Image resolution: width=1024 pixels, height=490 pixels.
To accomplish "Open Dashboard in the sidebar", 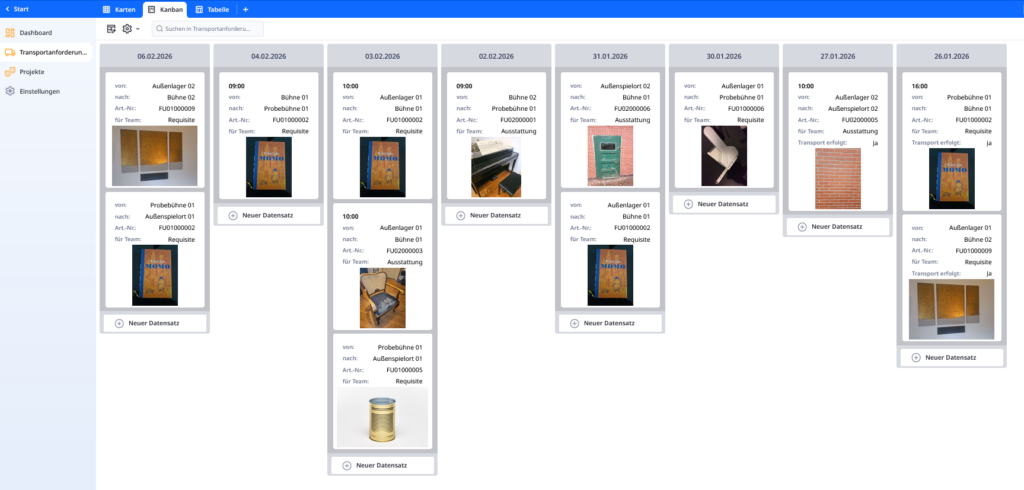I will pyautogui.click(x=35, y=33).
